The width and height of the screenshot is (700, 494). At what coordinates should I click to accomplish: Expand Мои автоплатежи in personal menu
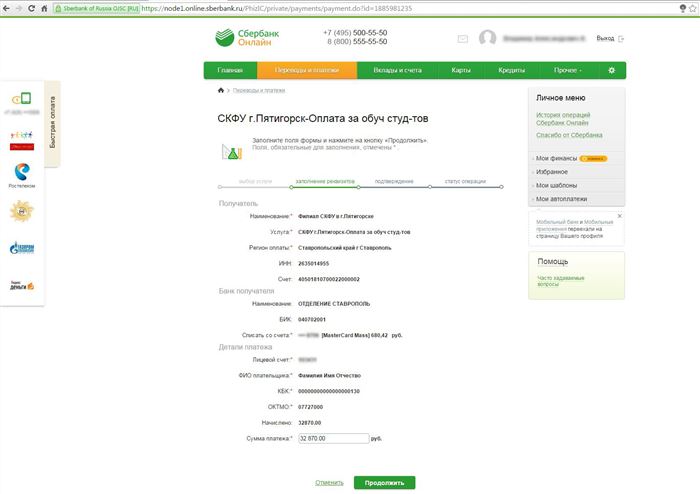(561, 199)
